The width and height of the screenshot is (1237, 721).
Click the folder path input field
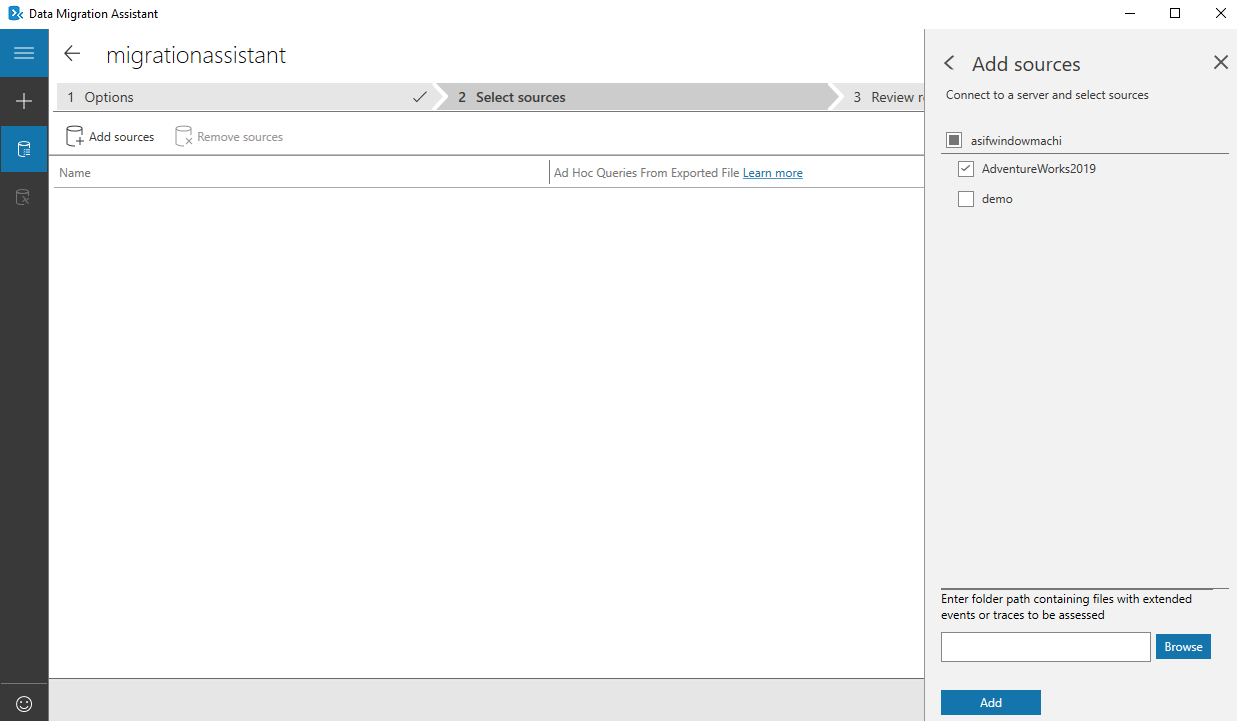pyautogui.click(x=1045, y=647)
